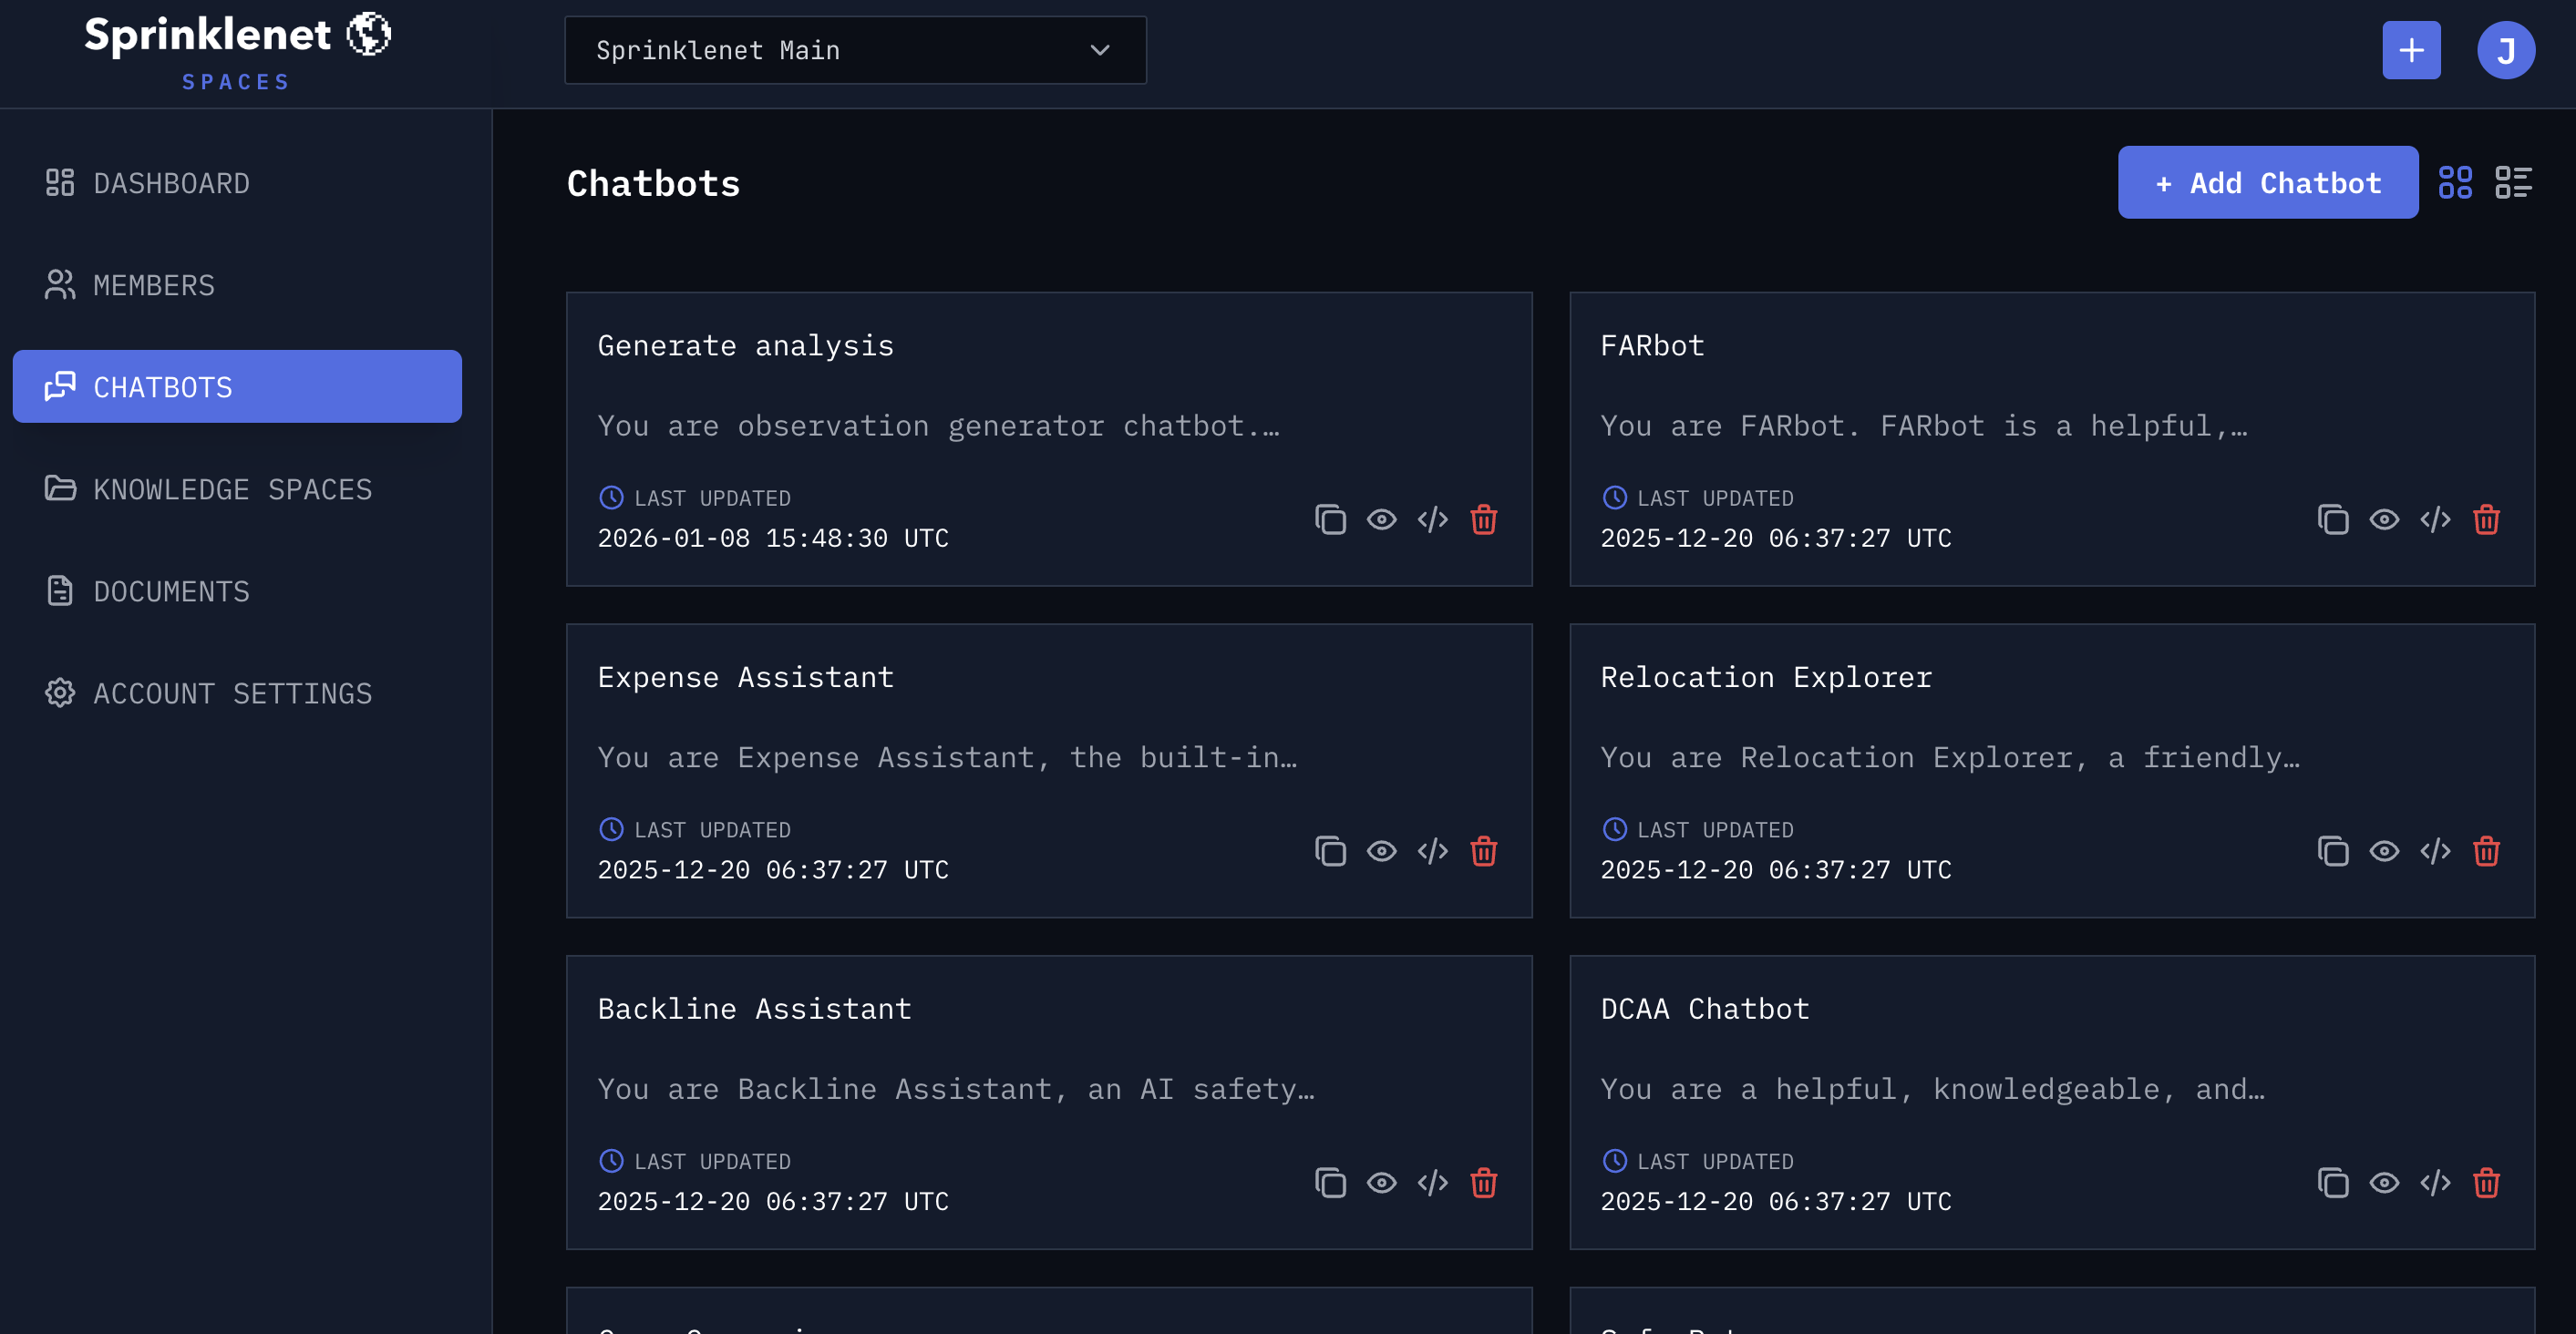Open Account Settings gear icon
Screen dimensions: 2576x1334
(x=60, y=693)
